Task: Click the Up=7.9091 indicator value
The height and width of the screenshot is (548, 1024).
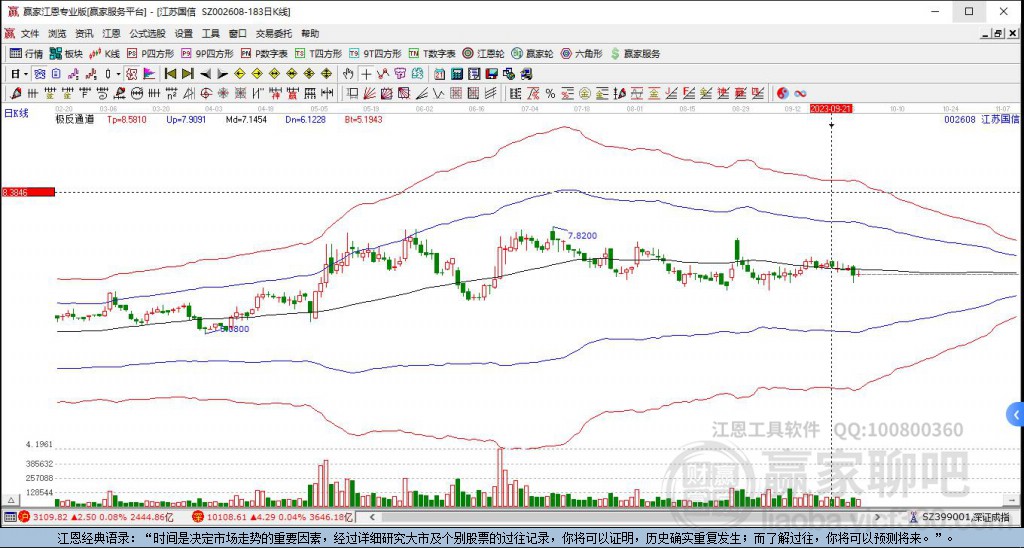Action: point(186,120)
